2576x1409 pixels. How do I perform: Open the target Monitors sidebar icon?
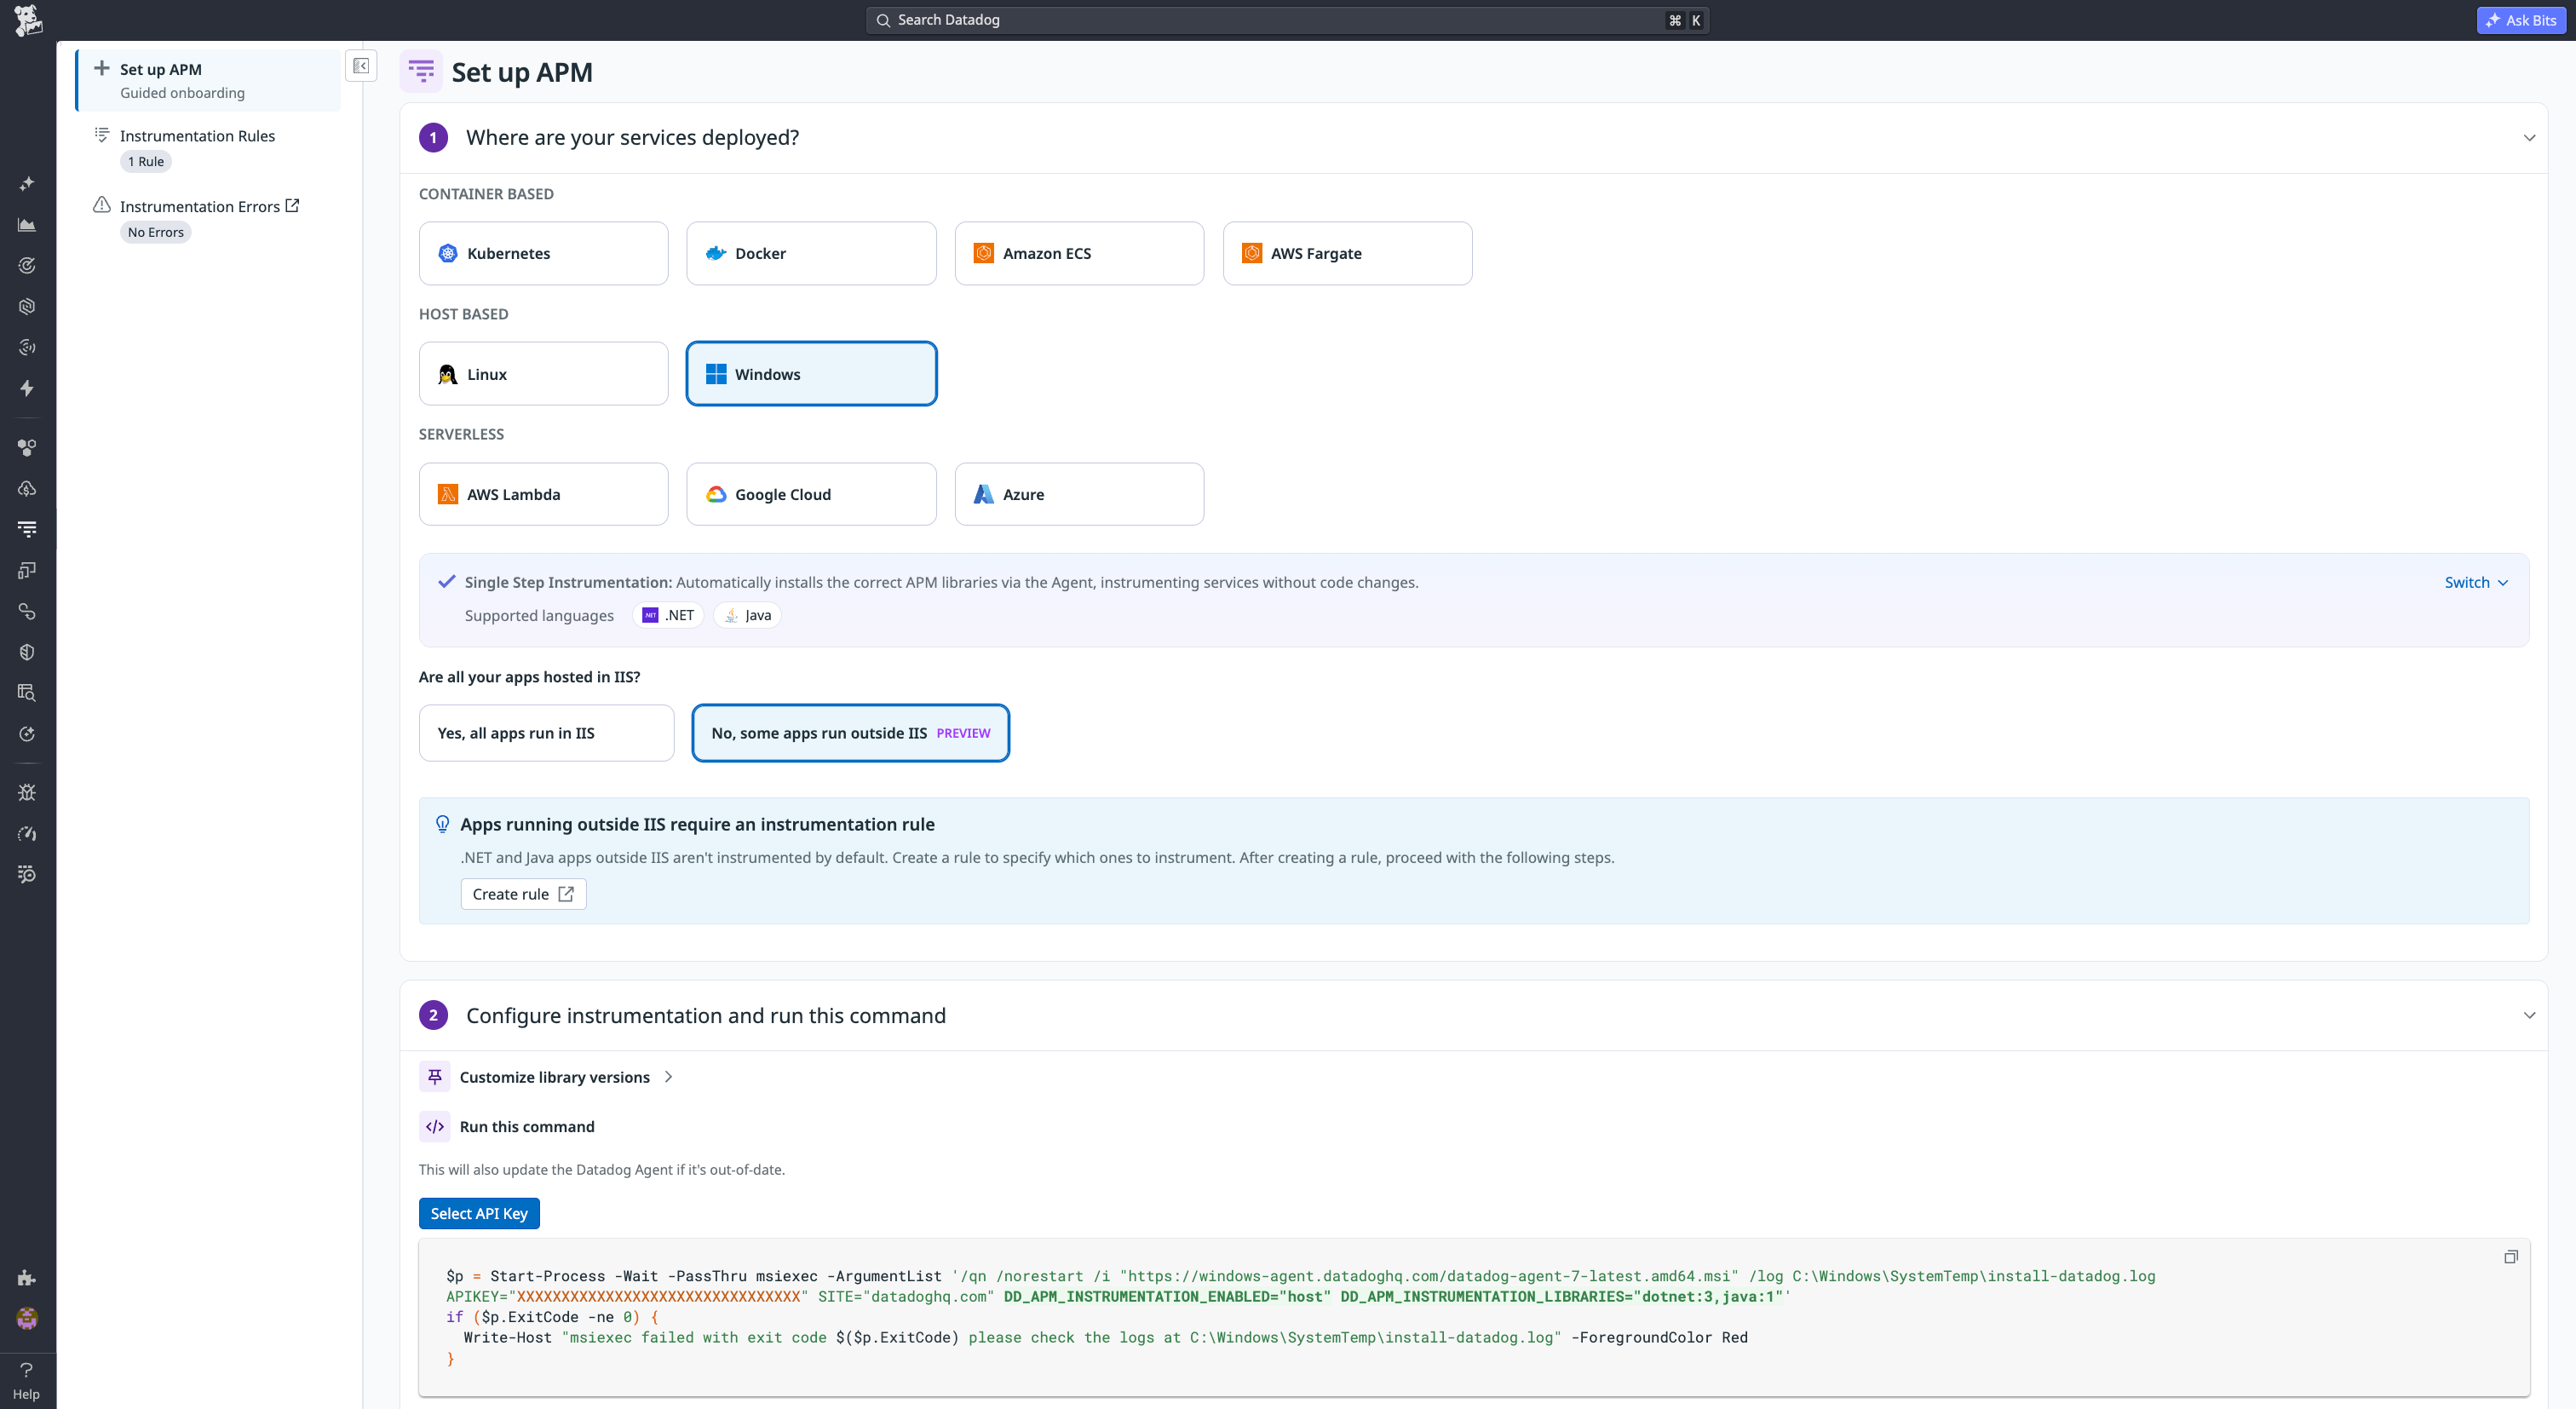[27, 266]
